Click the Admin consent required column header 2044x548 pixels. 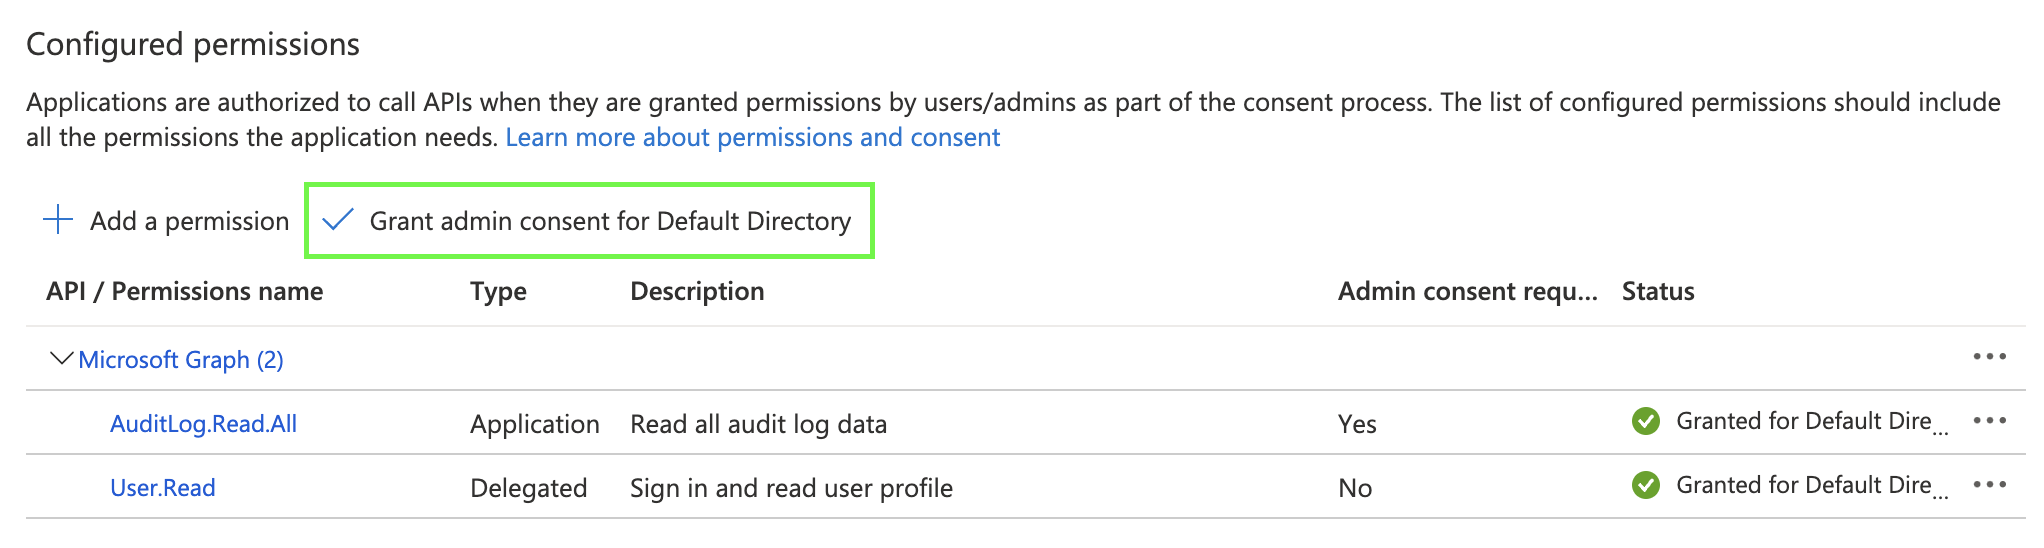(1467, 291)
